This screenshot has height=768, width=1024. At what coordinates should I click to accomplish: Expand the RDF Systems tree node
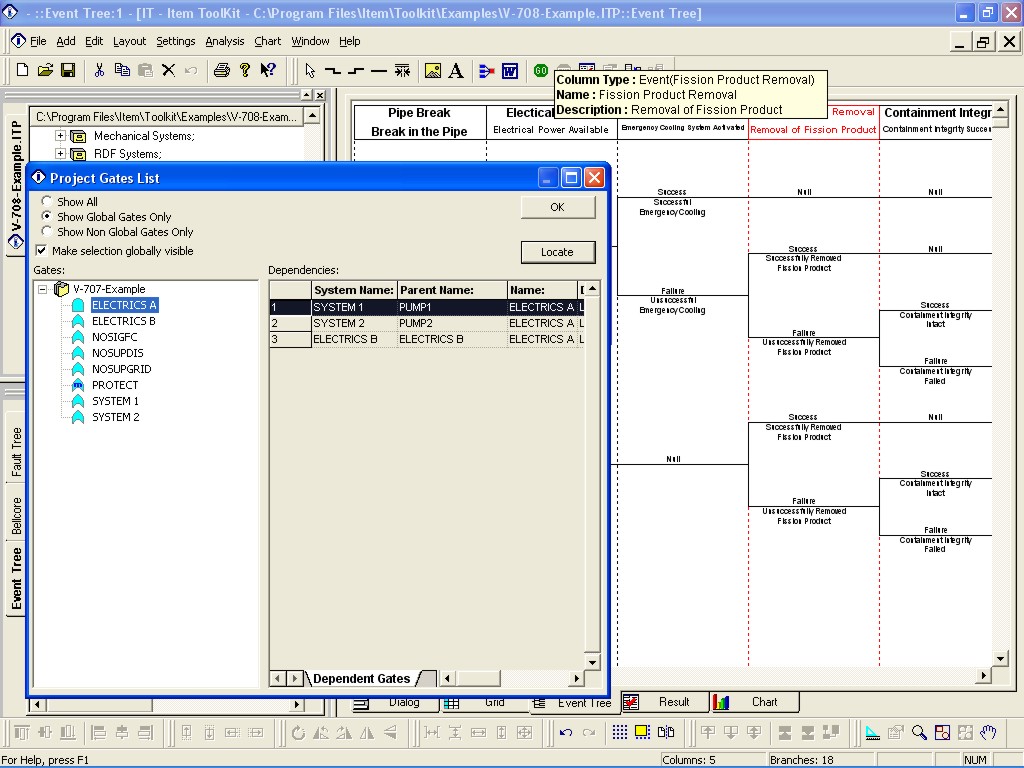click(x=60, y=153)
